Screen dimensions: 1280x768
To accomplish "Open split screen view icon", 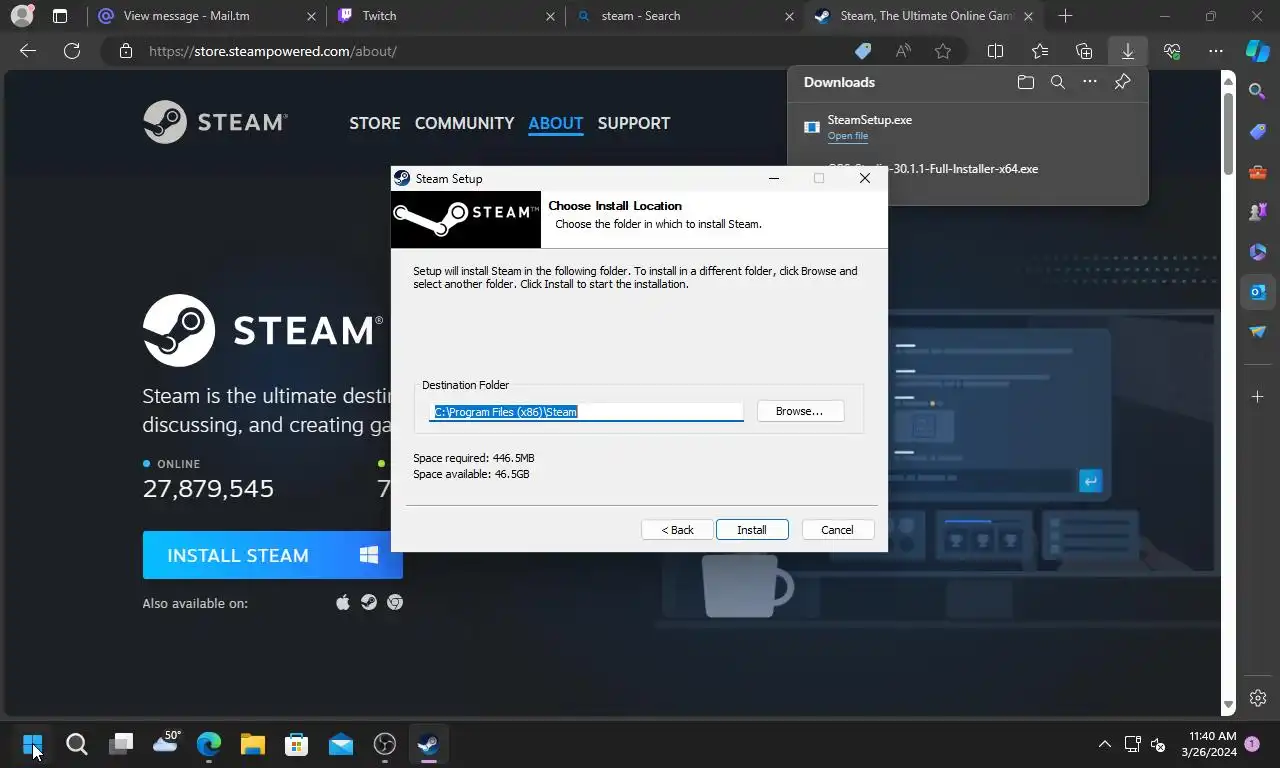I will tap(996, 51).
